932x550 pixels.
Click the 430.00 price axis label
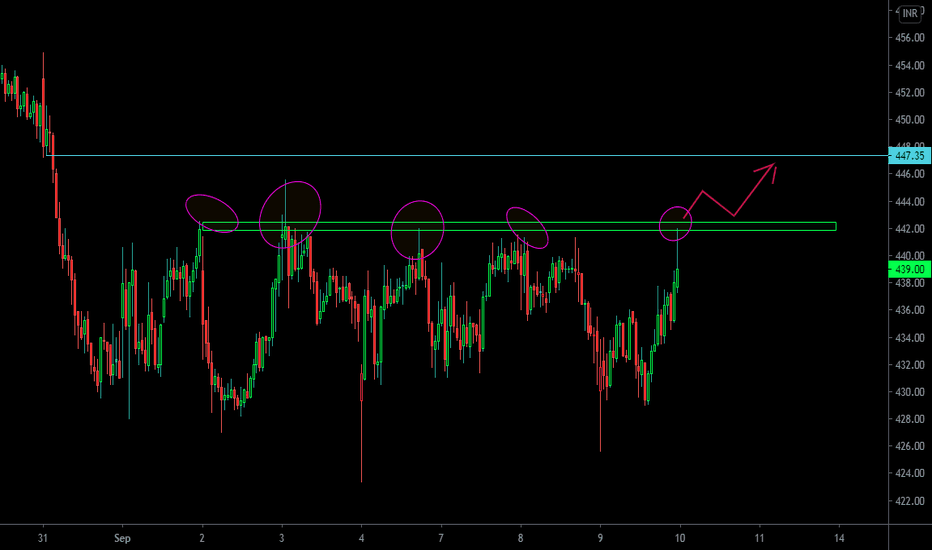[x=910, y=392]
